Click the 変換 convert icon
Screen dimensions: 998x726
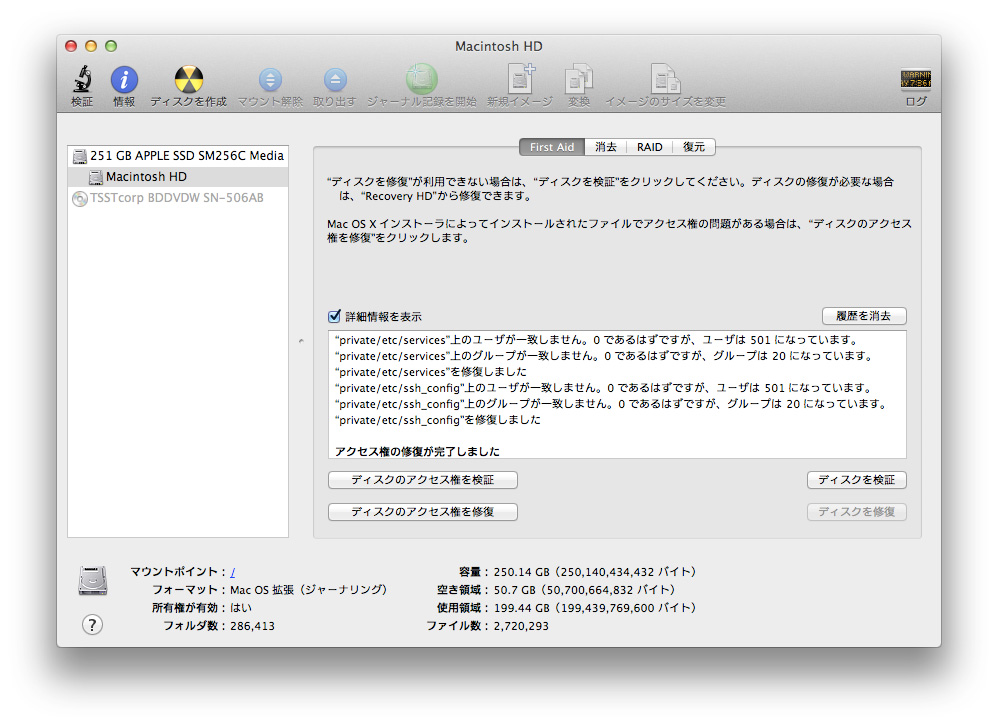tap(579, 81)
